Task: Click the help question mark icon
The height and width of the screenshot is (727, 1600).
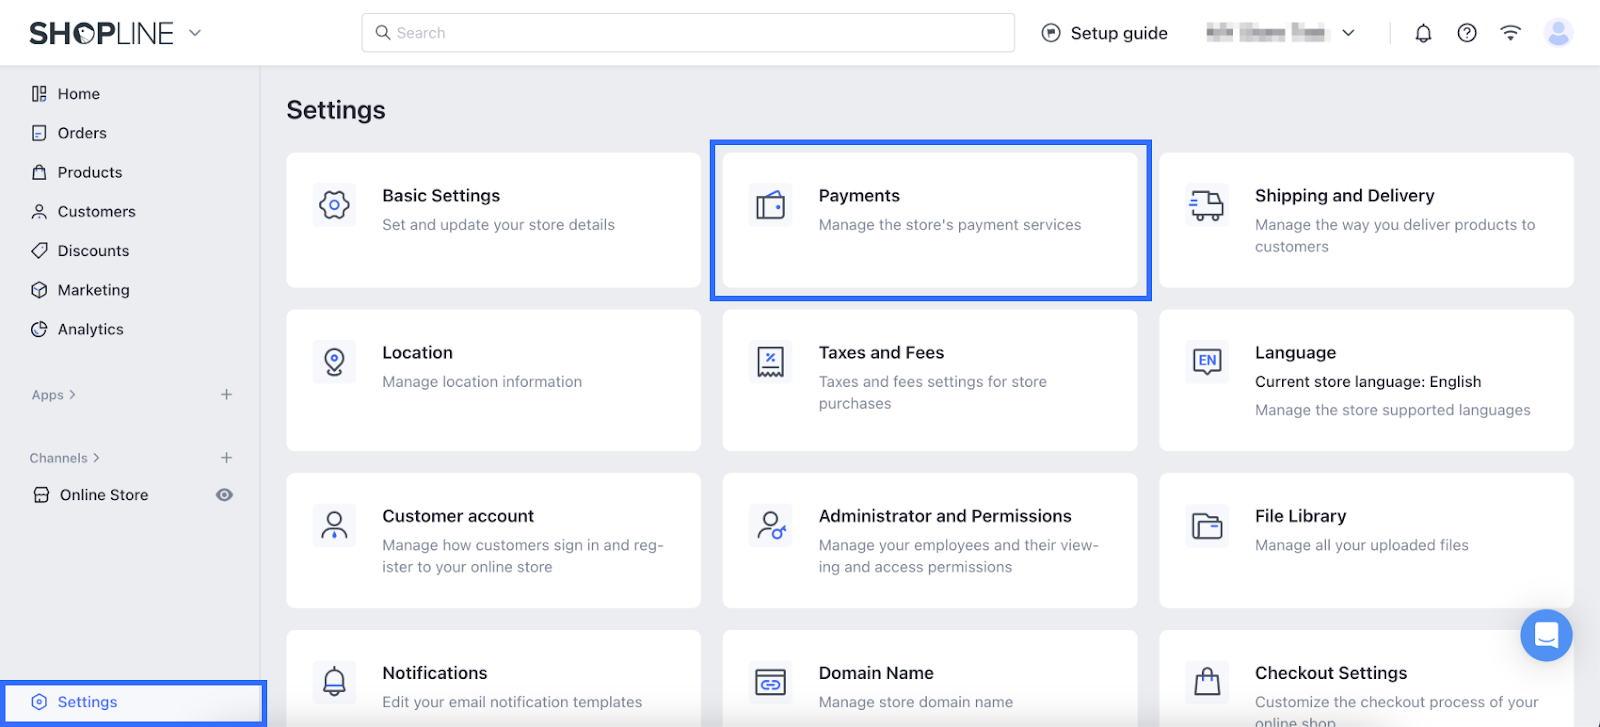Action: click(1467, 33)
